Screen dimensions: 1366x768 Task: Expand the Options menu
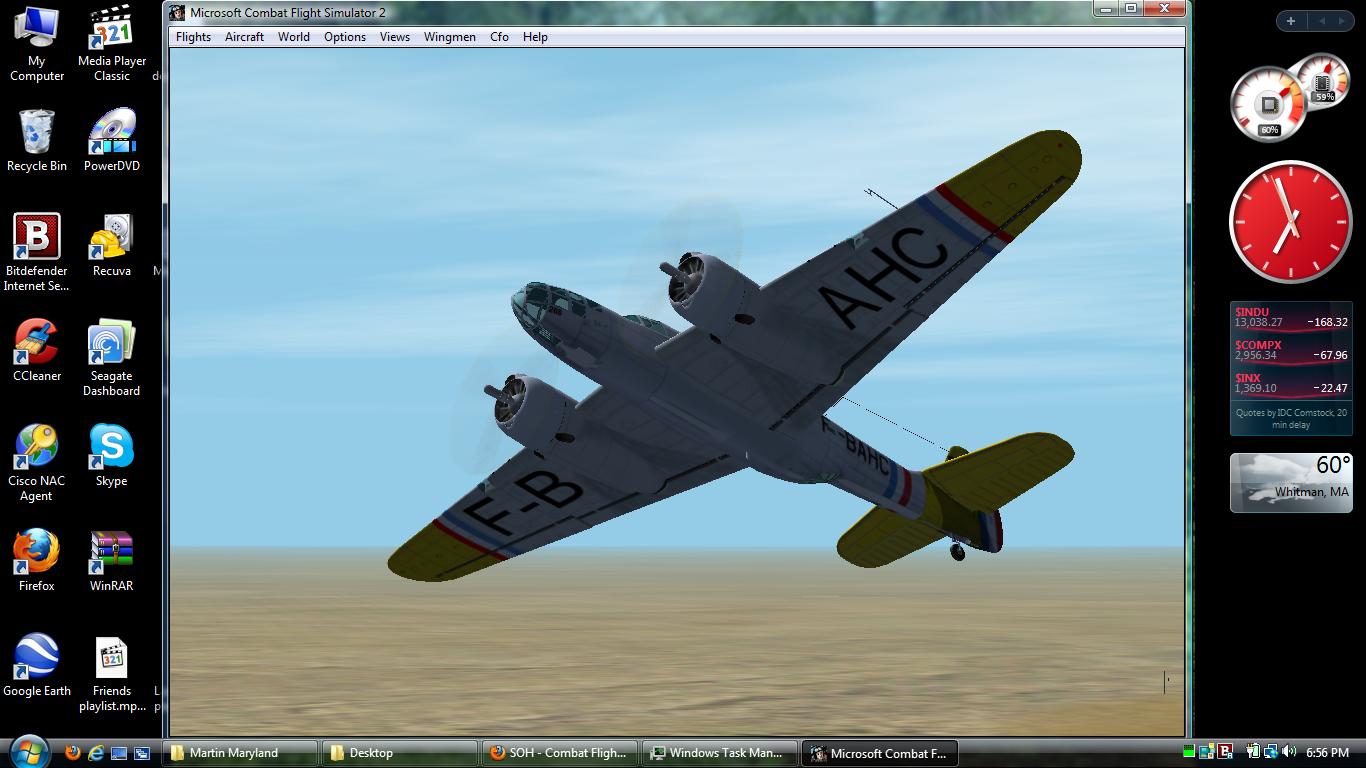pyautogui.click(x=344, y=37)
